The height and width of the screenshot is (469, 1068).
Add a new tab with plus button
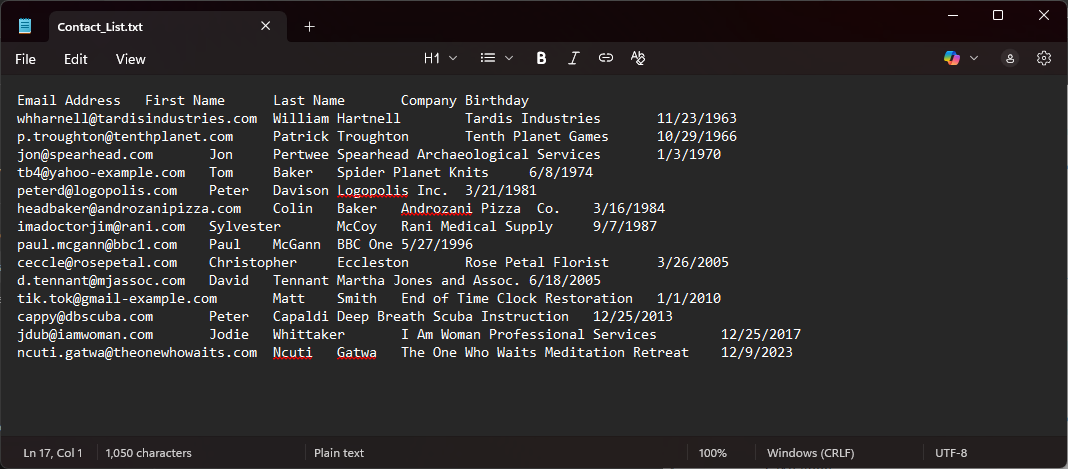click(309, 27)
